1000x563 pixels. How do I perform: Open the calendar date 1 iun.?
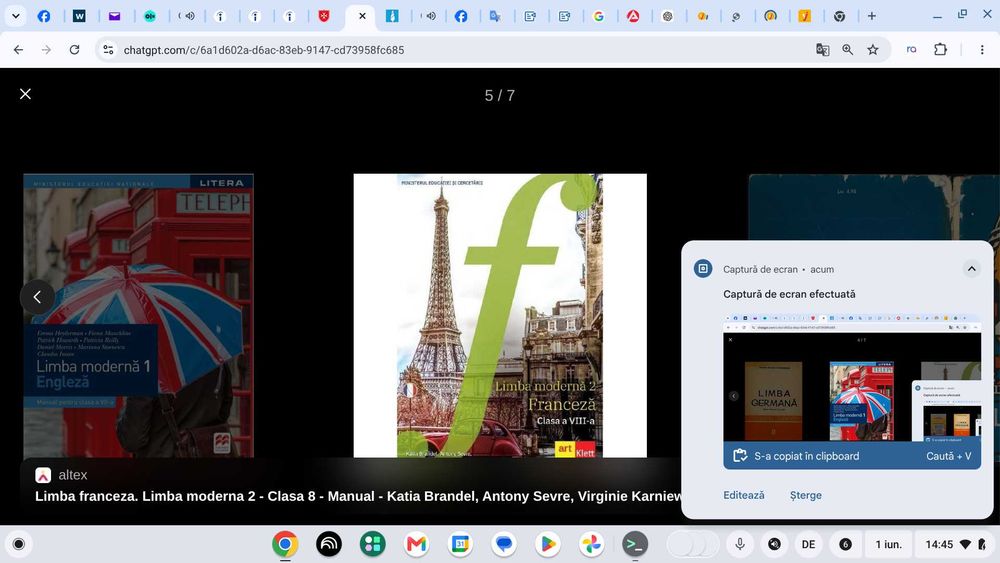(x=888, y=544)
